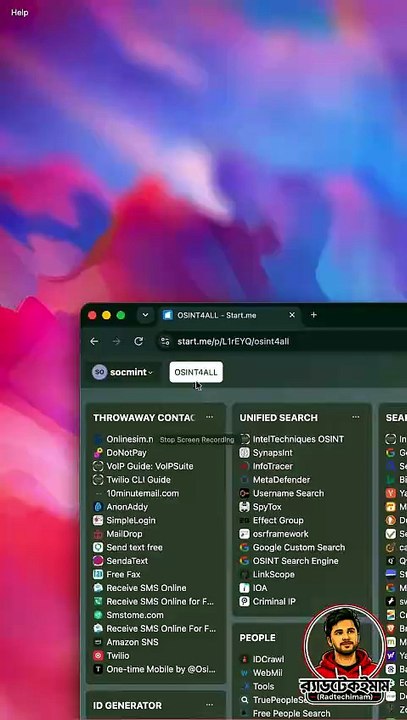The width and height of the screenshot is (407, 720).
Task: Open the Twilio link text
Action: [118, 656]
